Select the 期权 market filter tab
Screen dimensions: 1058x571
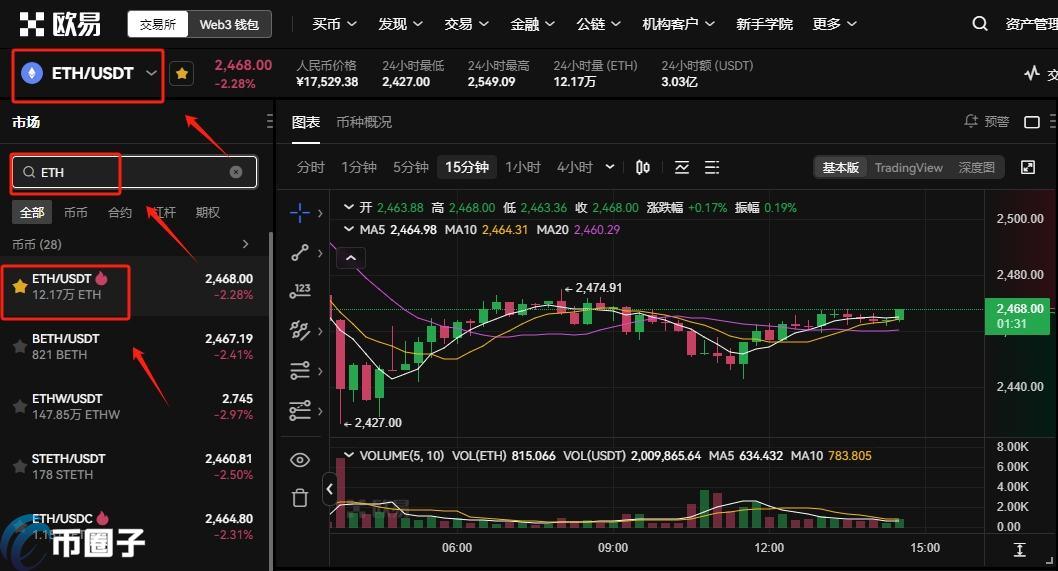click(208, 213)
